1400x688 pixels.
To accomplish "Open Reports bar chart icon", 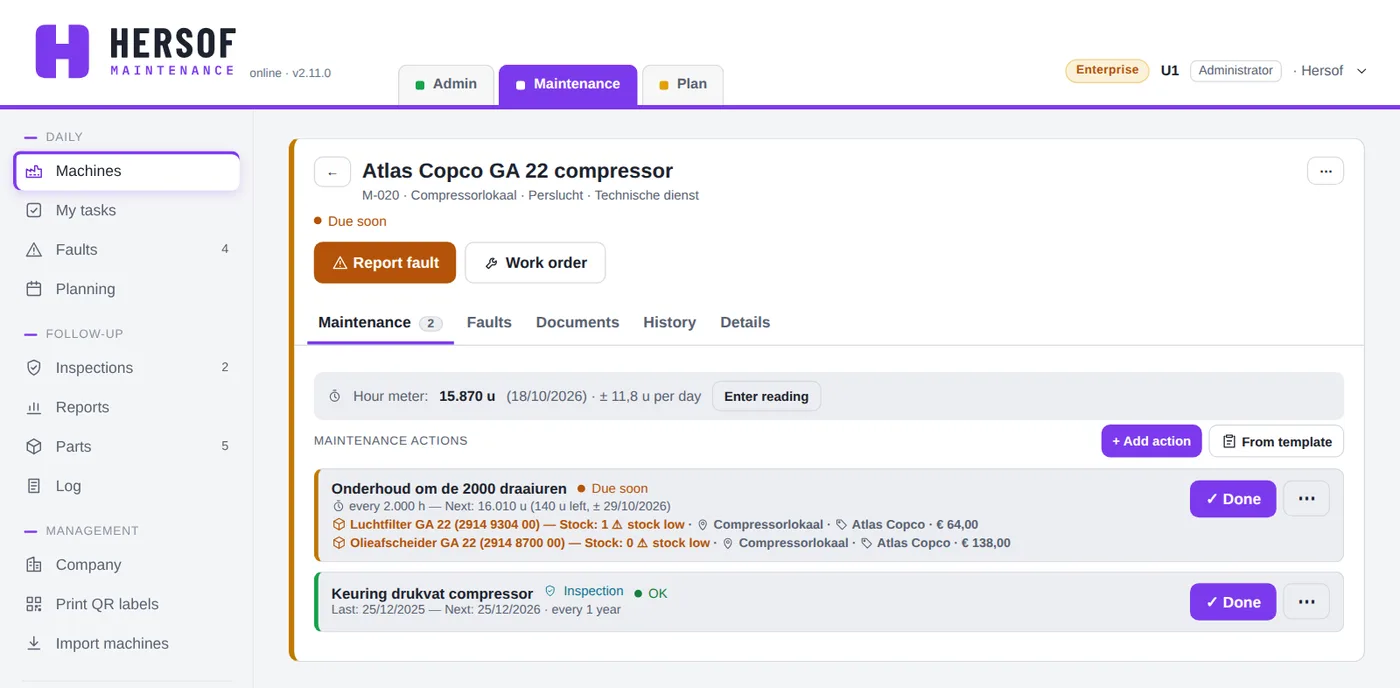I will [x=34, y=407].
